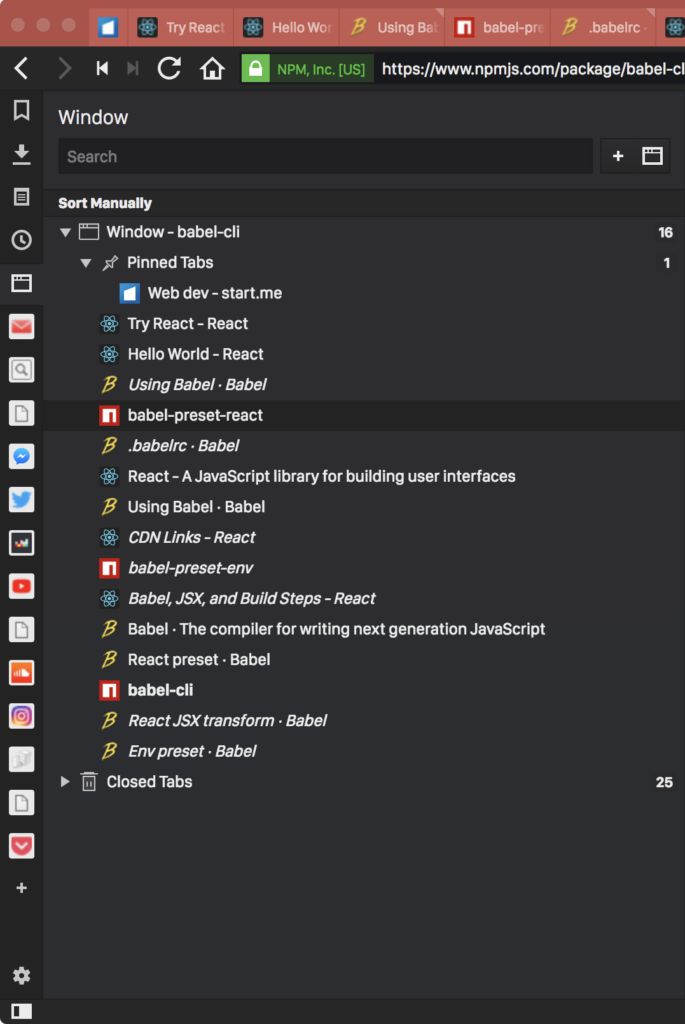This screenshot has width=685, height=1024.
Task: Click the Search field in Window panel
Action: coord(325,156)
